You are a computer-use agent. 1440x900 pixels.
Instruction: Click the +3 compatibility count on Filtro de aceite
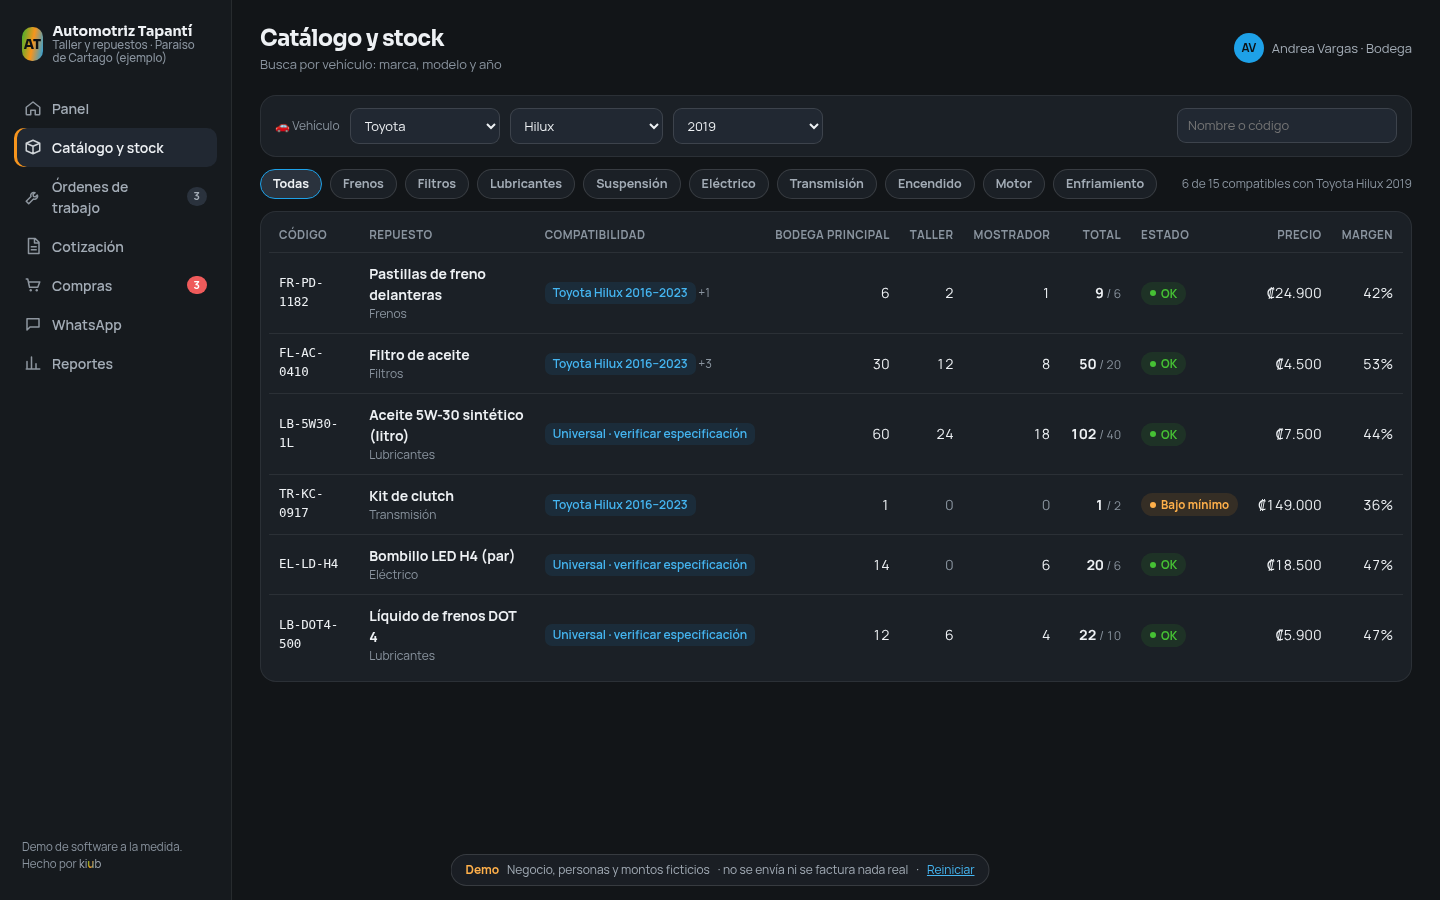(x=705, y=364)
